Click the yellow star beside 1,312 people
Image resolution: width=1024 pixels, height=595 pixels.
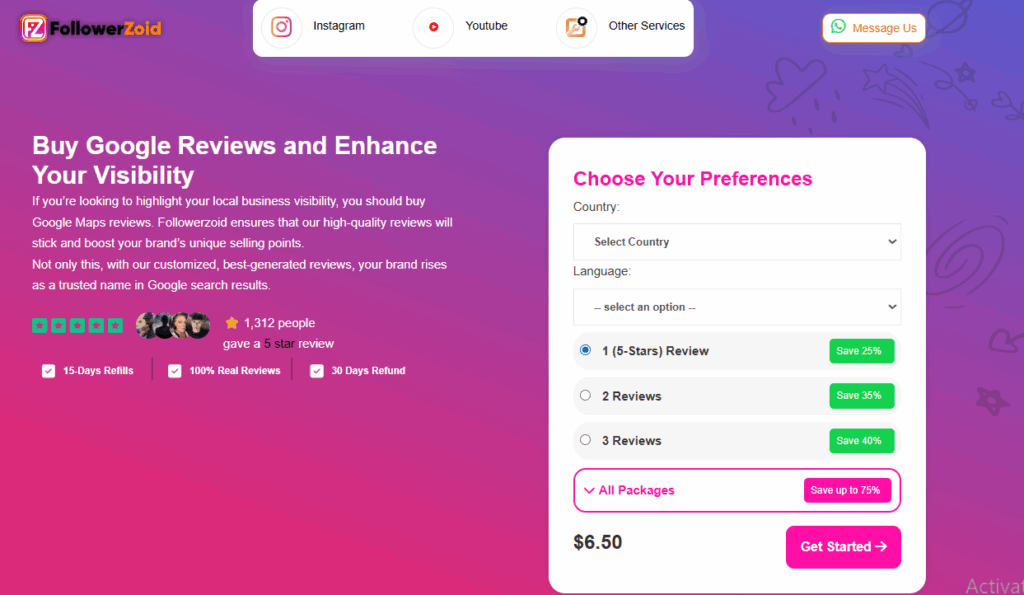(x=232, y=322)
